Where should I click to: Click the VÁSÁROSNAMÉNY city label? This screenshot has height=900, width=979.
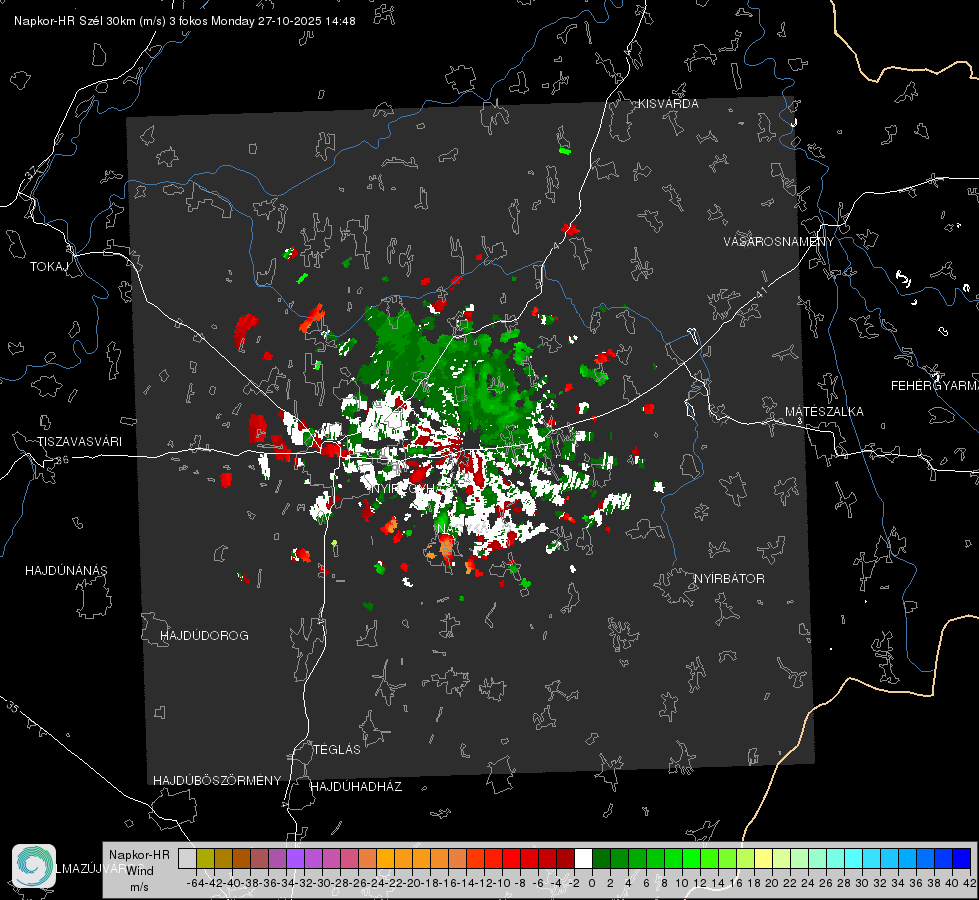click(779, 242)
